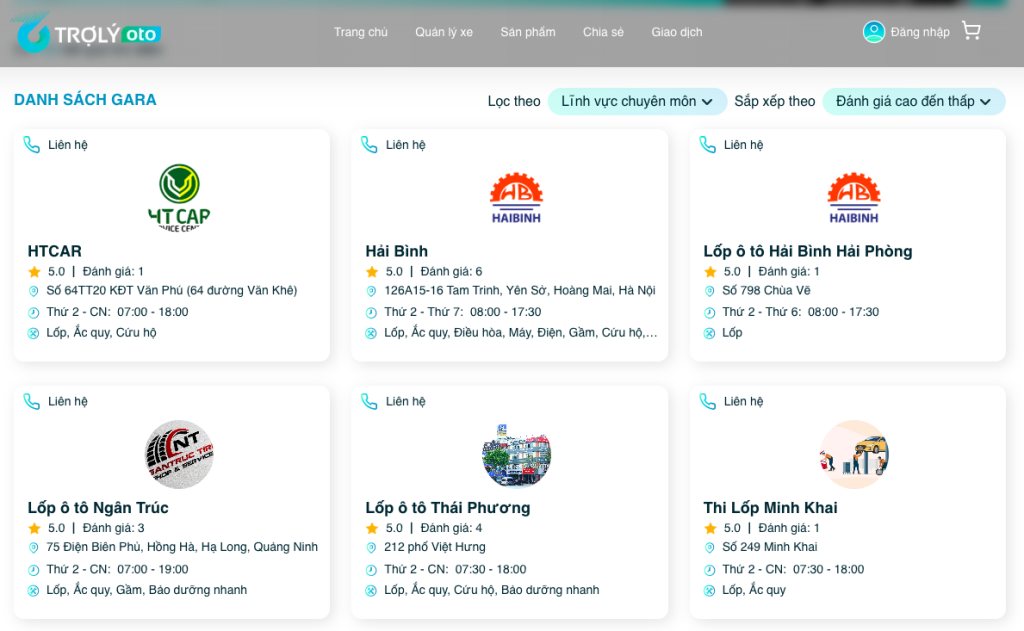The width and height of the screenshot is (1024, 631).
Task: Open the Đánh giá cao đến thấp sort dropdown
Action: 914,101
